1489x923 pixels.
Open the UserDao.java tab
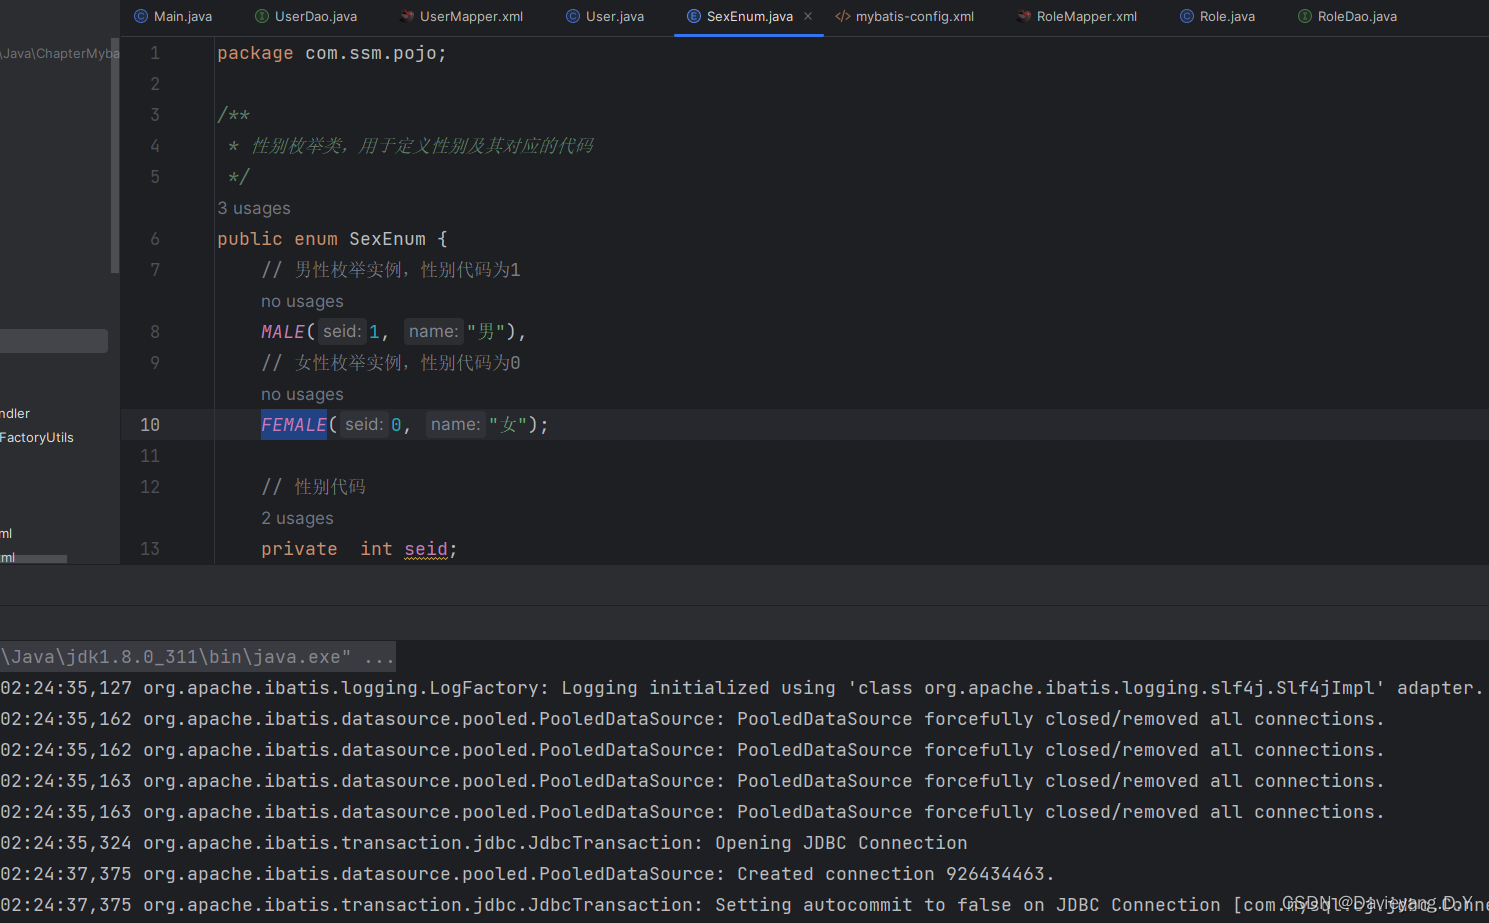pos(306,17)
